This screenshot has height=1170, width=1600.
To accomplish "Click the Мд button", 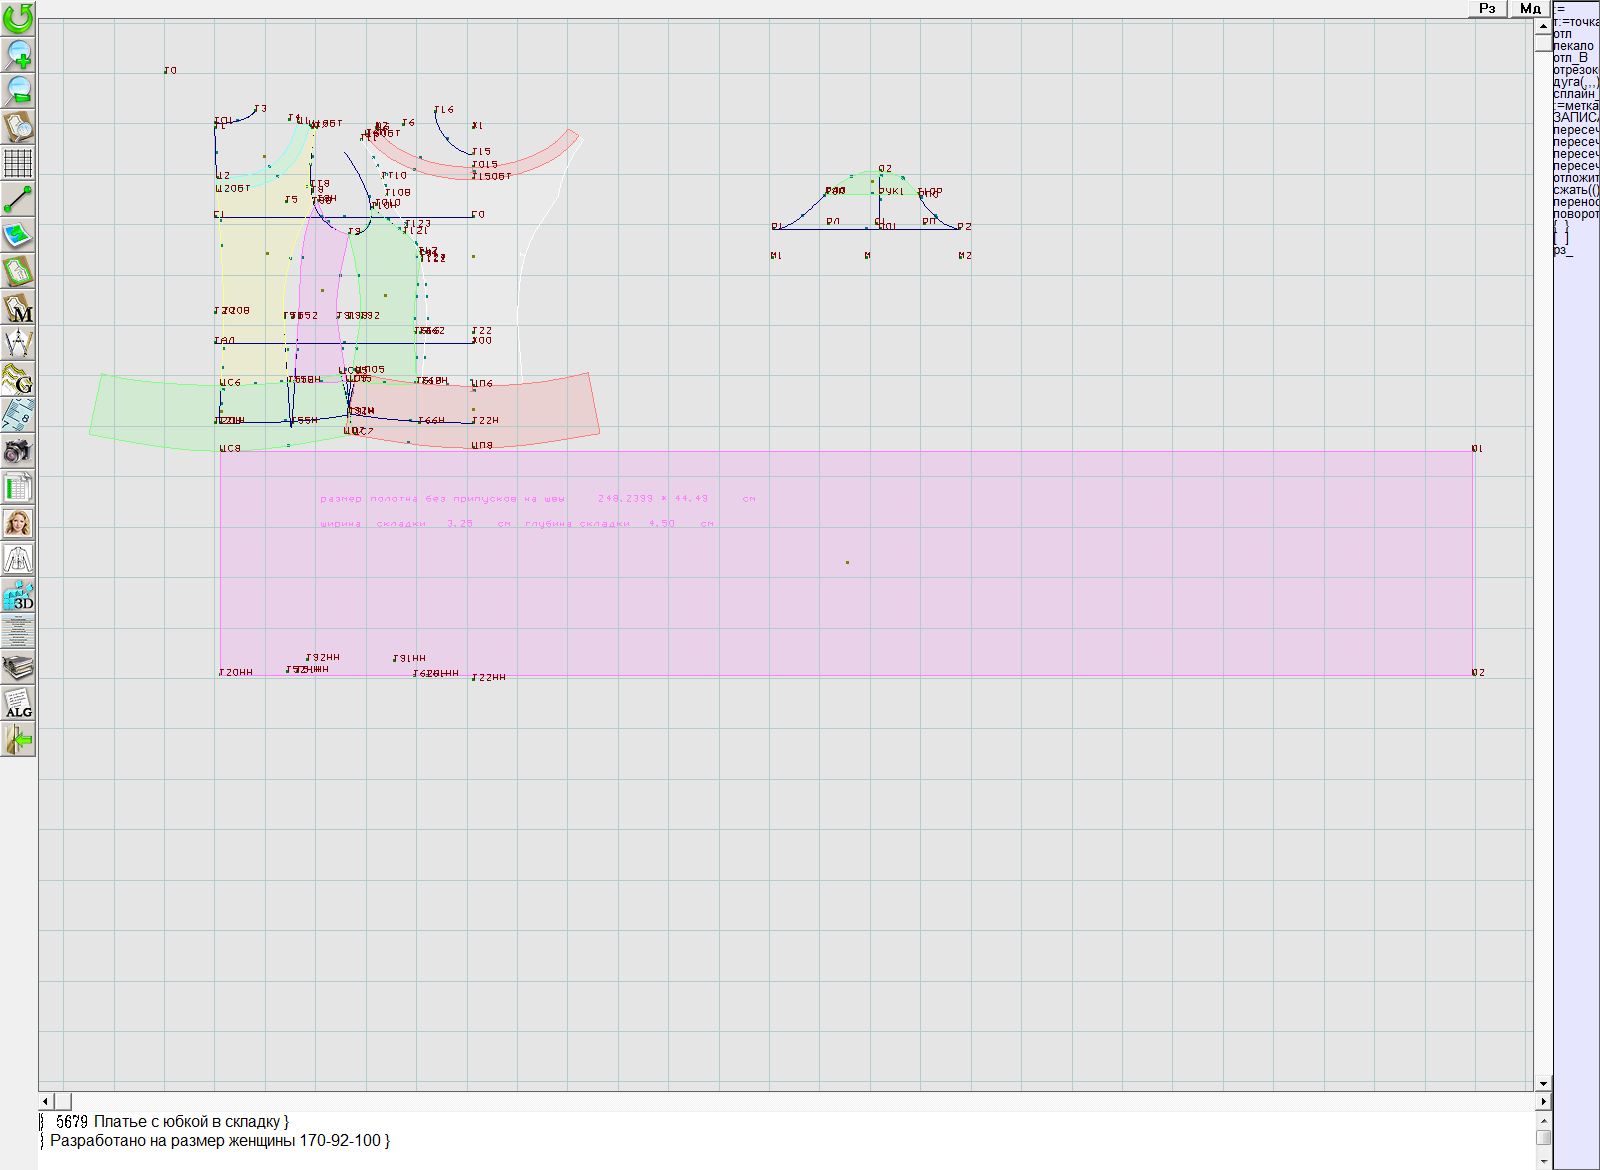I will (x=1530, y=9).
